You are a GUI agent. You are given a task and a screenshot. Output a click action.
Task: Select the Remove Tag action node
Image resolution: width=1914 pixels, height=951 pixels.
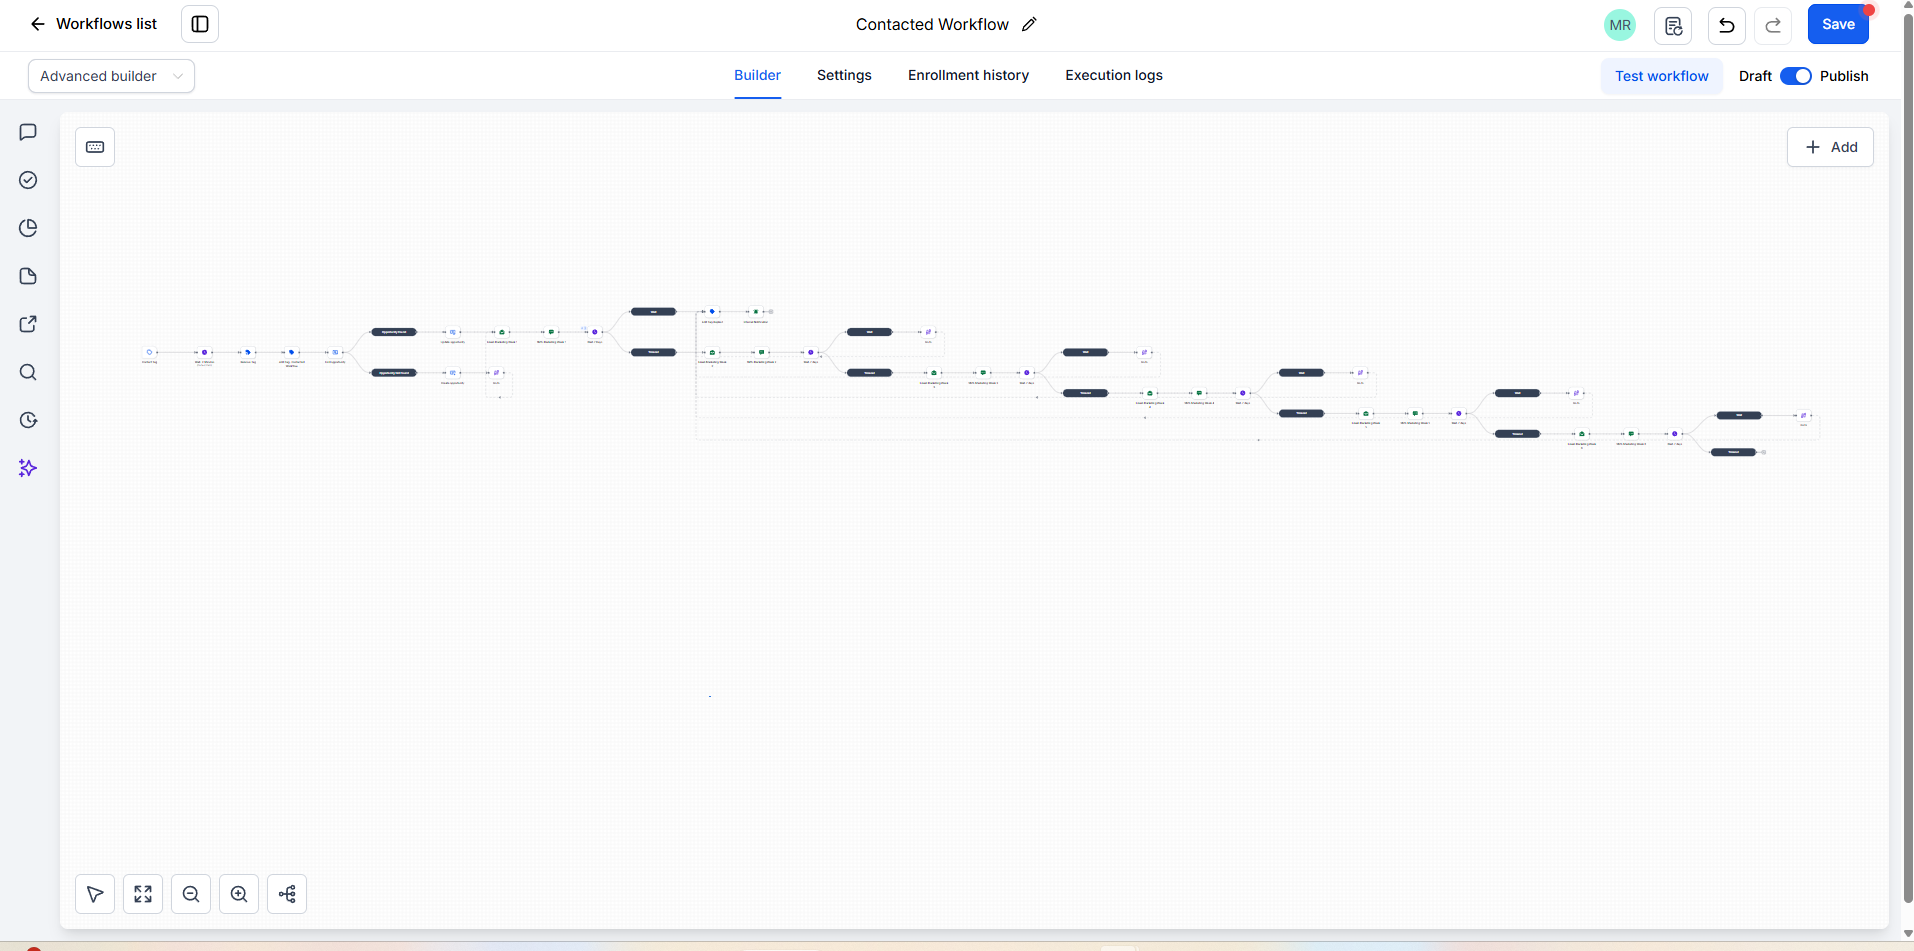(248, 352)
